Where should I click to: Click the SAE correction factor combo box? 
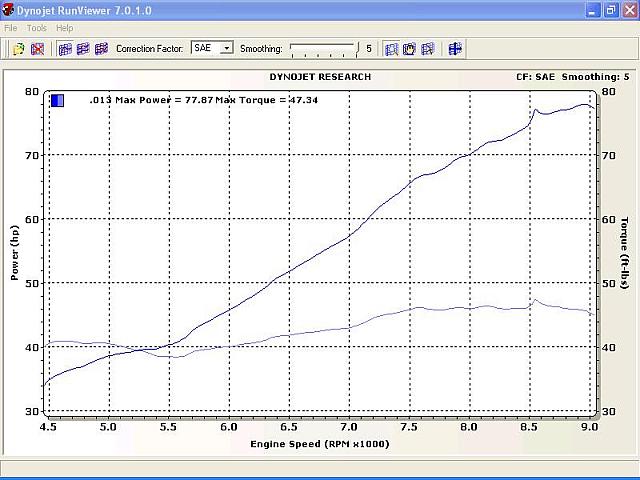pyautogui.click(x=212, y=48)
